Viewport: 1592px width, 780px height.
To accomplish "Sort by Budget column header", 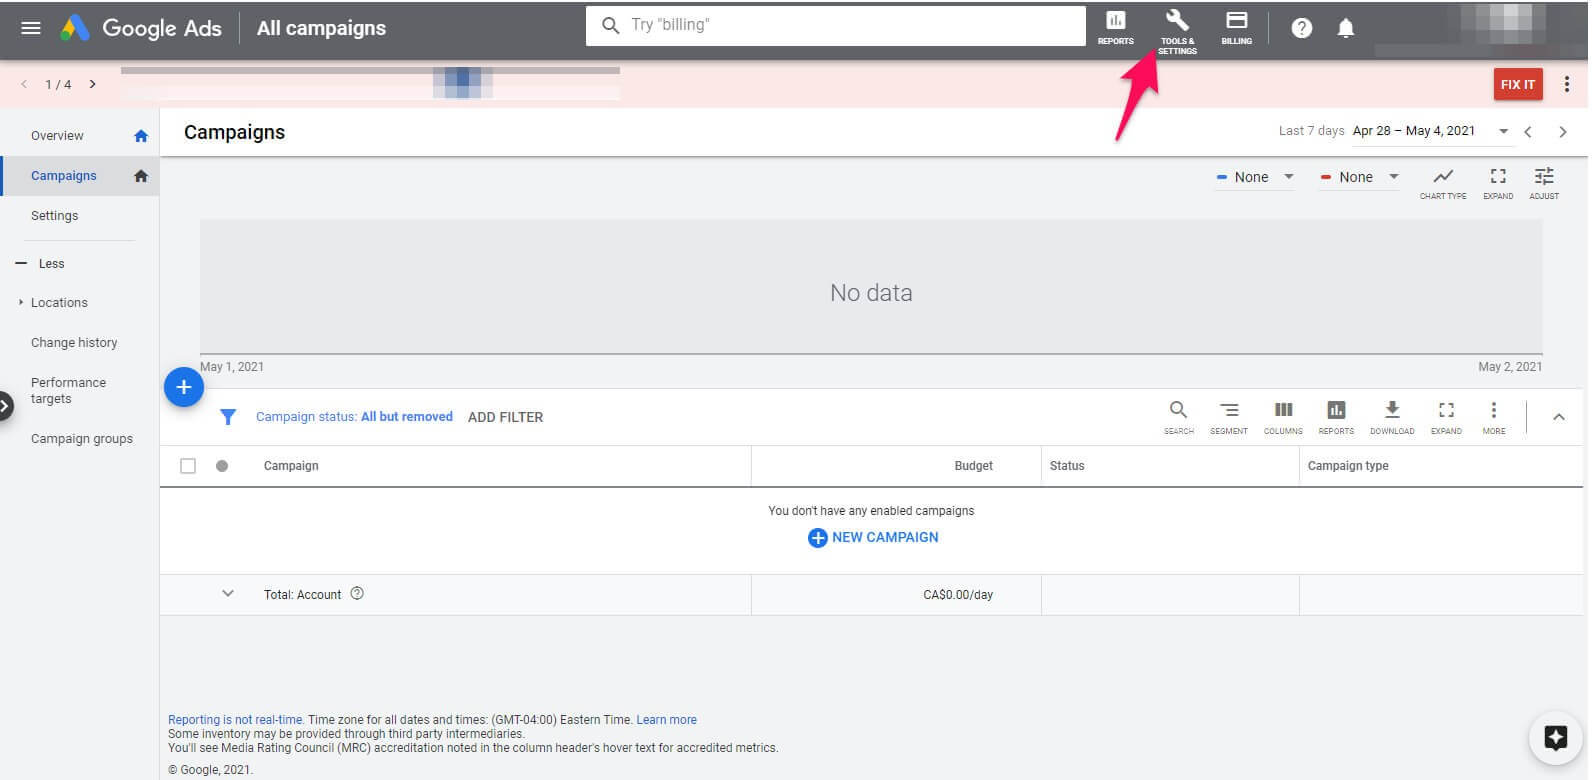I will (x=973, y=466).
